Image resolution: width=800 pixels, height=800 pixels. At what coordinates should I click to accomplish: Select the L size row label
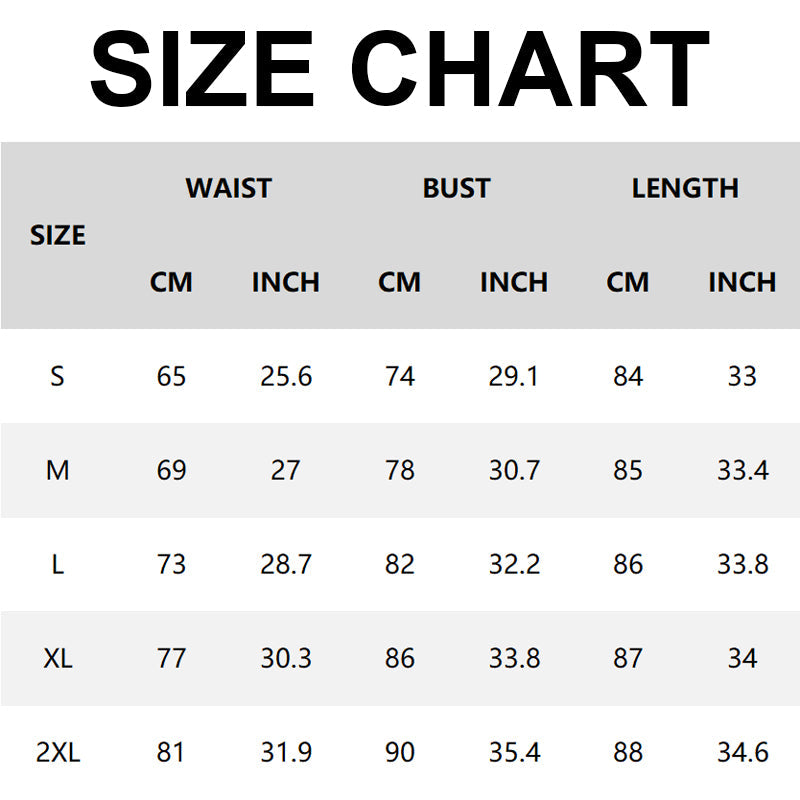pyautogui.click(x=58, y=564)
